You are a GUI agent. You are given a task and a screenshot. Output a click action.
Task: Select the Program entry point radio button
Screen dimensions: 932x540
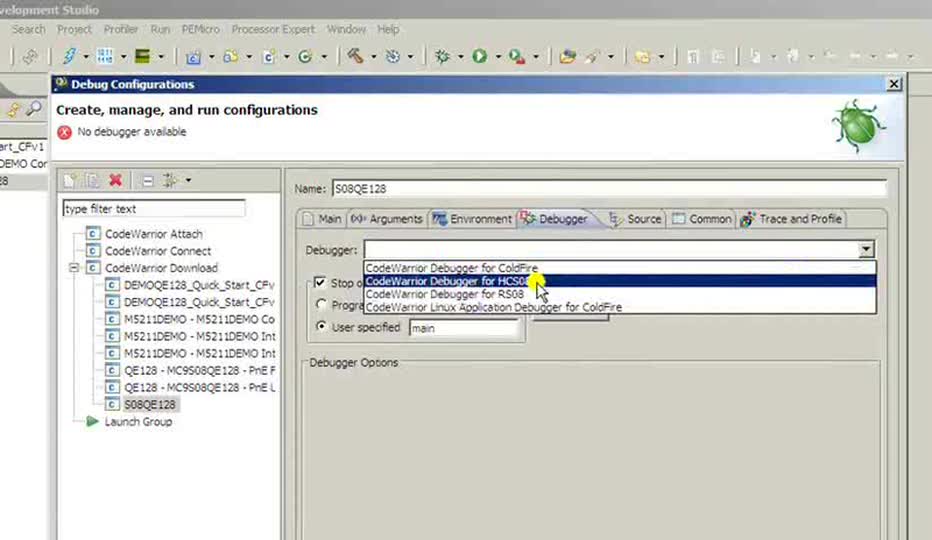click(321, 305)
